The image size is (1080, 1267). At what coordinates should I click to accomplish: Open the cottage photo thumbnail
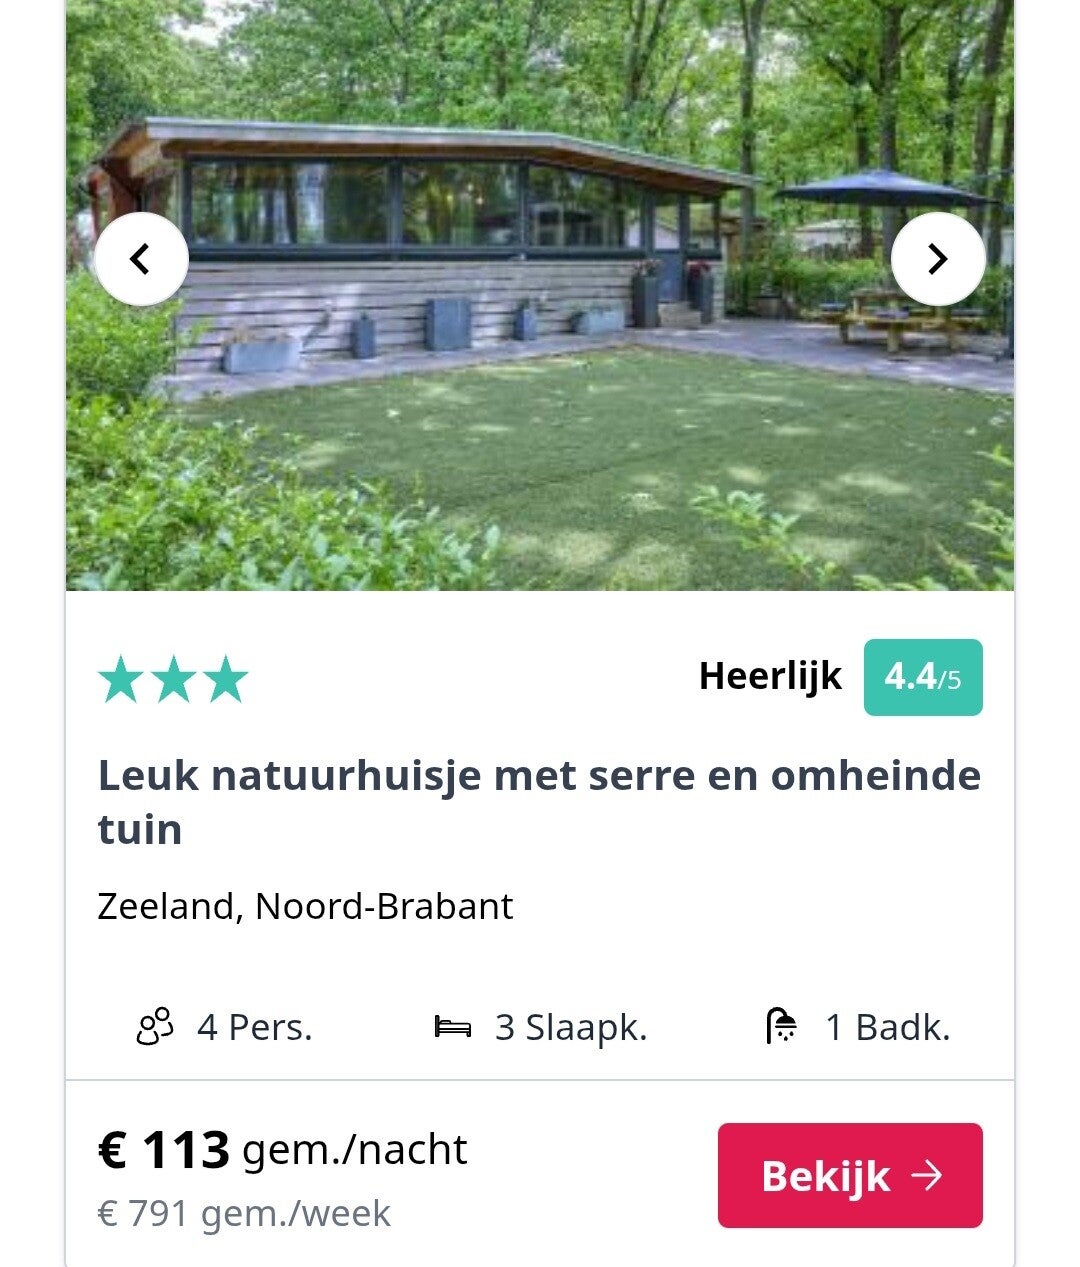540,295
